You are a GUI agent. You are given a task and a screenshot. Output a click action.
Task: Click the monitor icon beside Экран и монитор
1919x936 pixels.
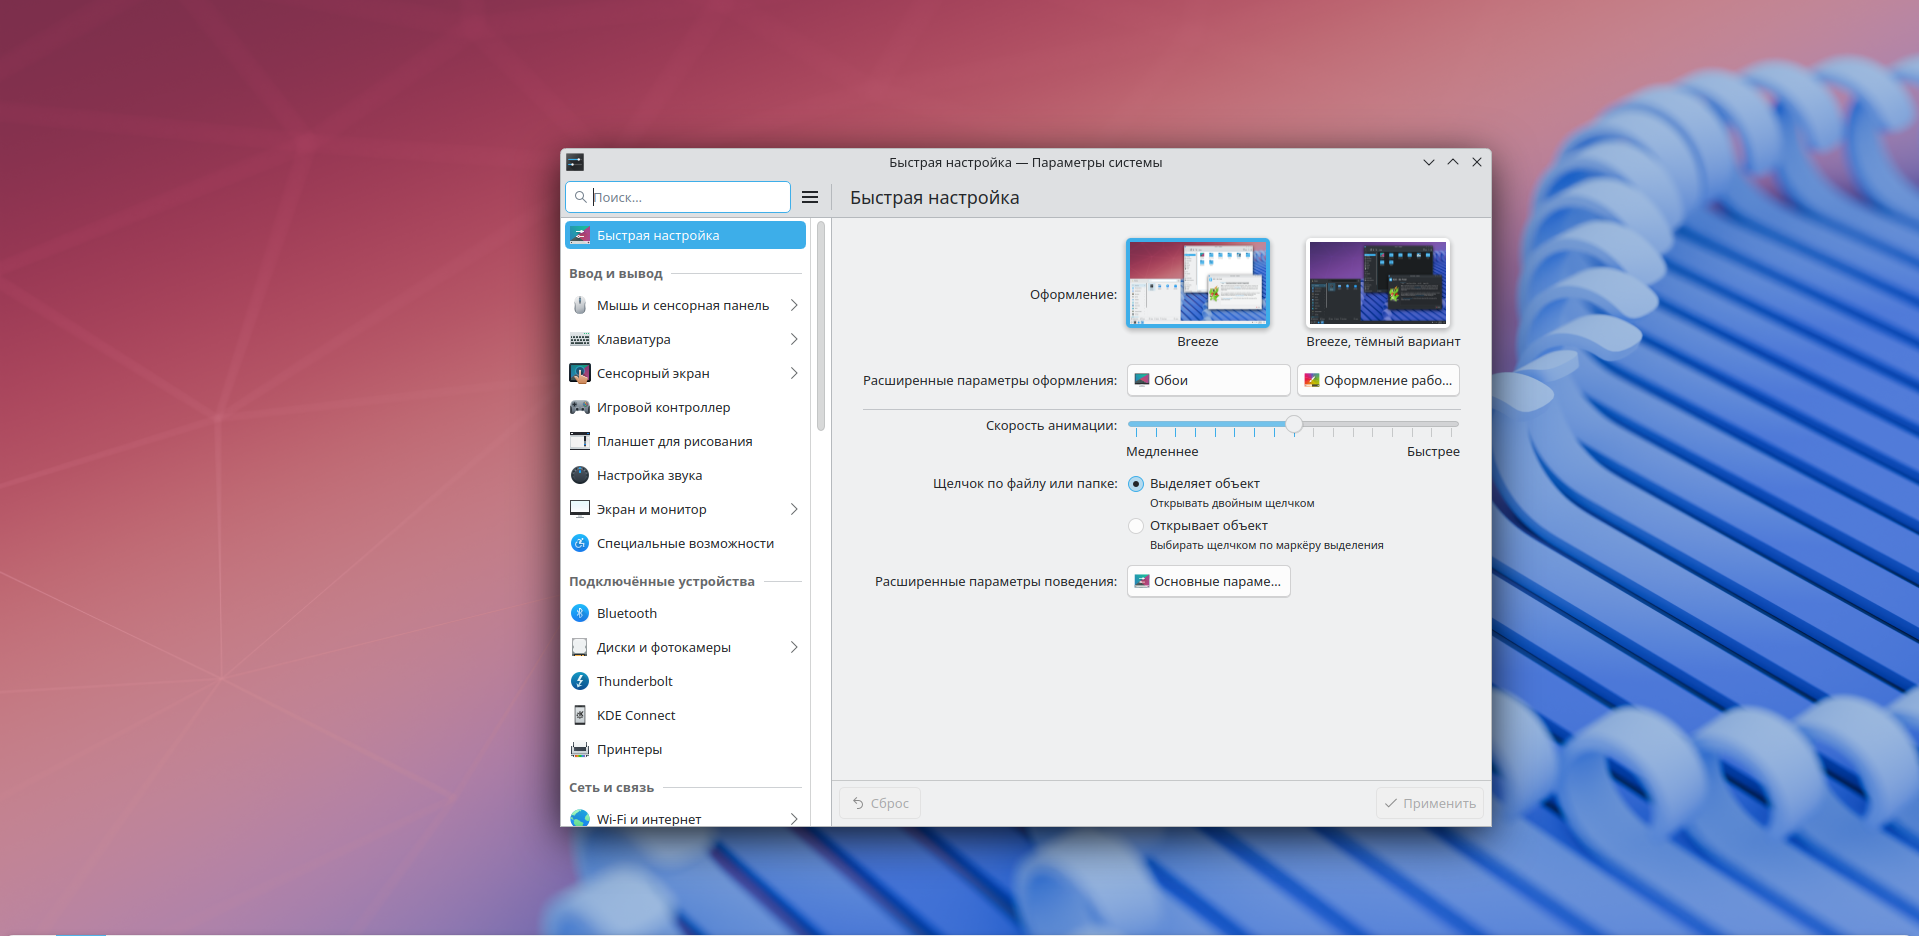tap(580, 509)
